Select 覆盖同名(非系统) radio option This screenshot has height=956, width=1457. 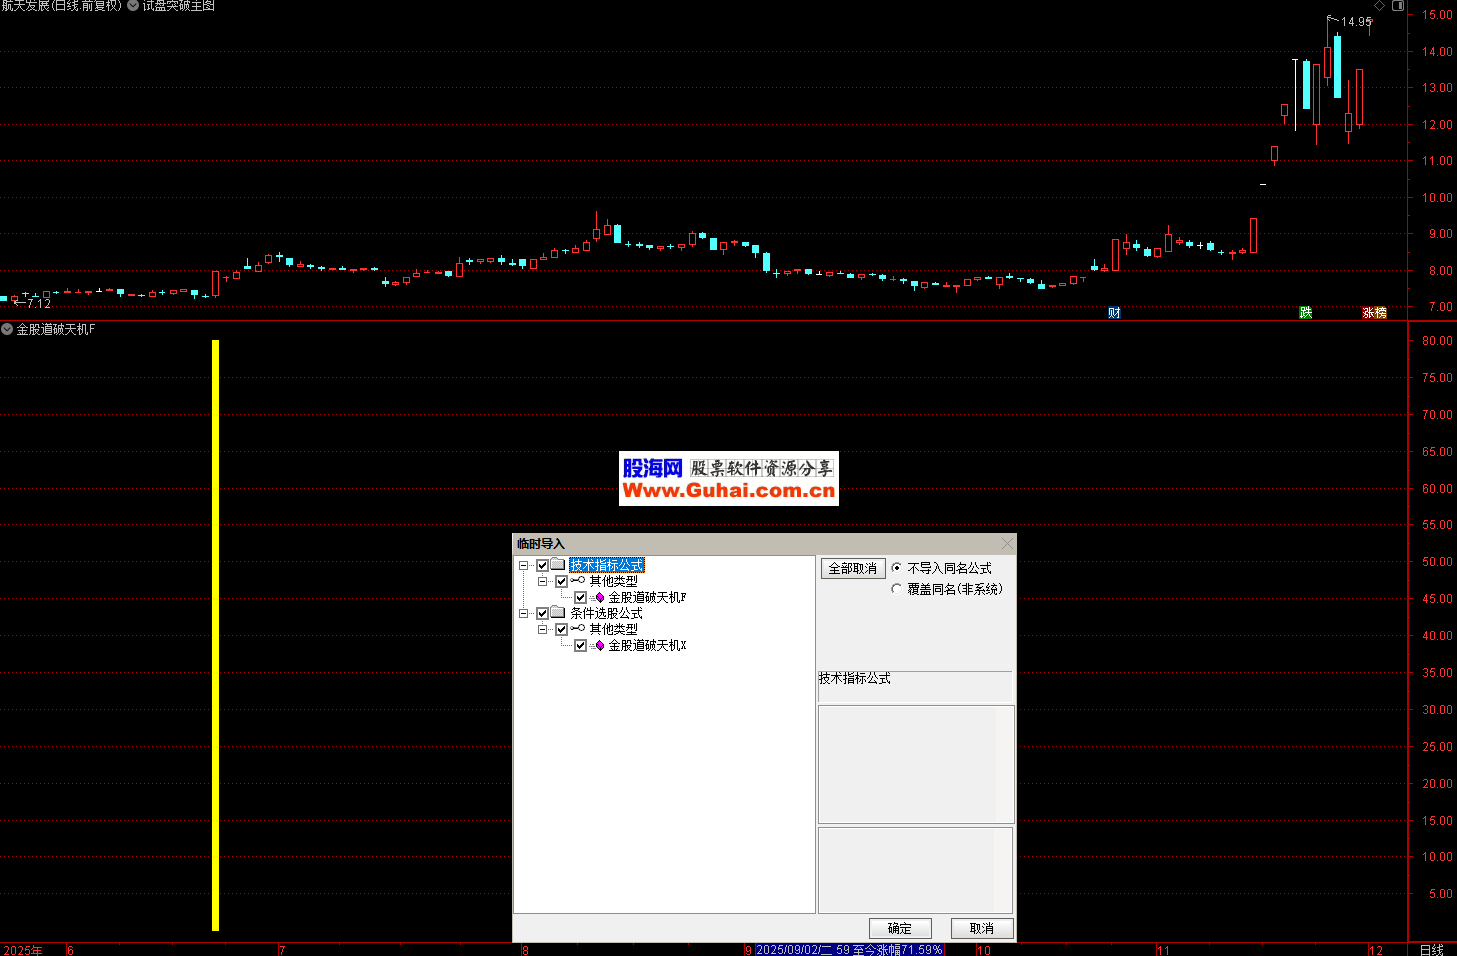pyautogui.click(x=896, y=589)
